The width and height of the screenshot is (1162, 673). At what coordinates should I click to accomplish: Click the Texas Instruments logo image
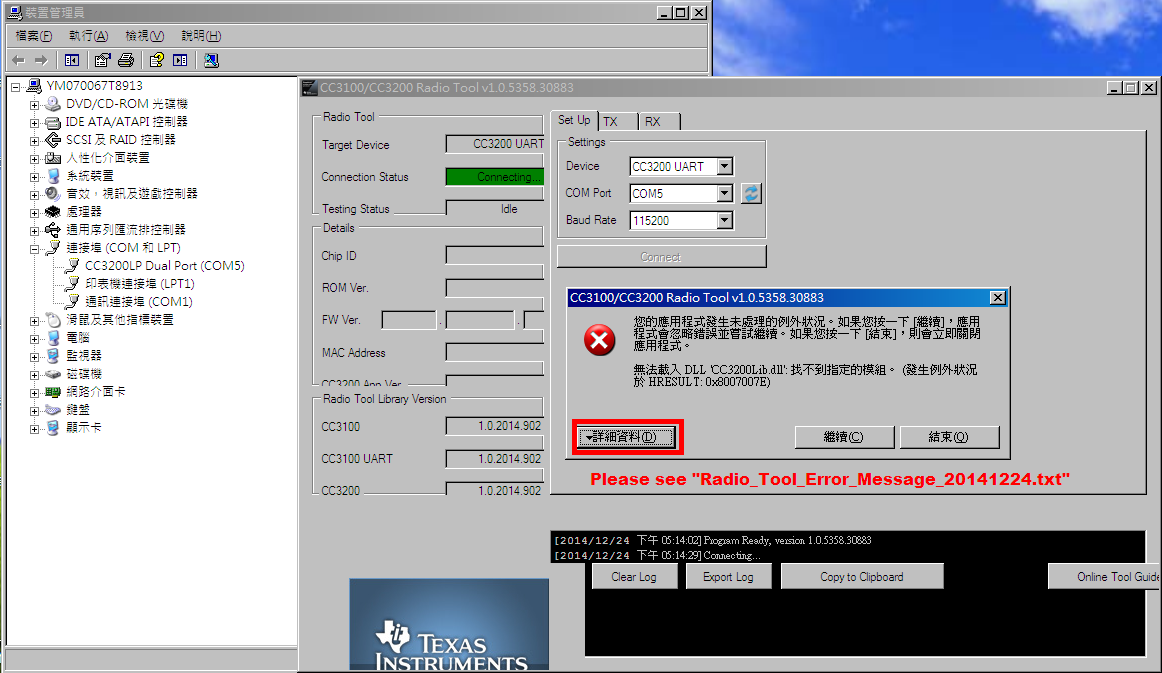(x=449, y=625)
